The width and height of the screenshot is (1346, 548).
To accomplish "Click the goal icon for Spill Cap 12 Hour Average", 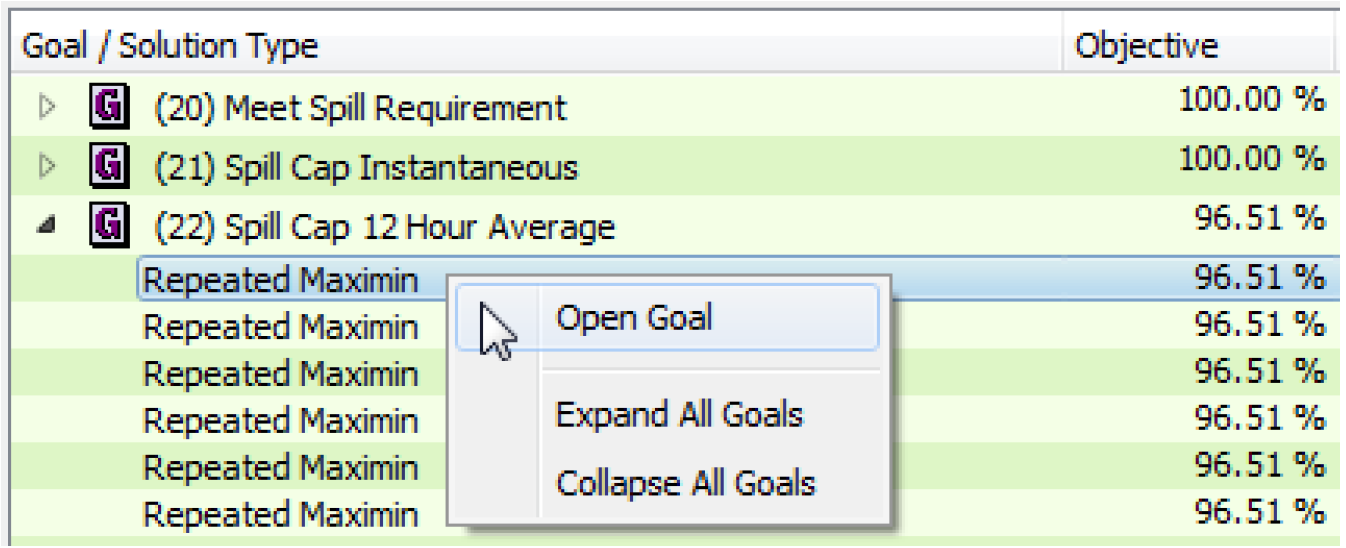I will (x=107, y=226).
